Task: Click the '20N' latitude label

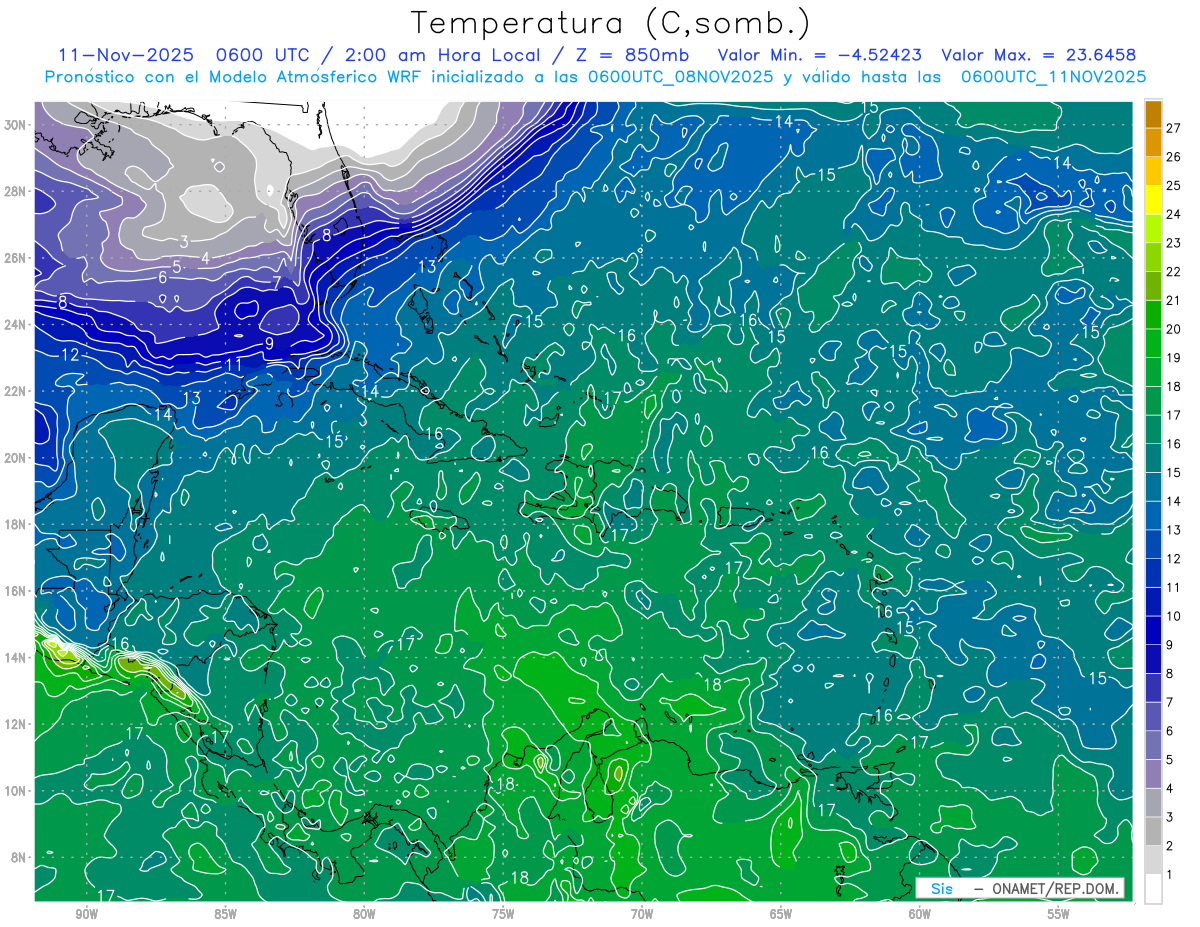Action: pyautogui.click(x=15, y=458)
